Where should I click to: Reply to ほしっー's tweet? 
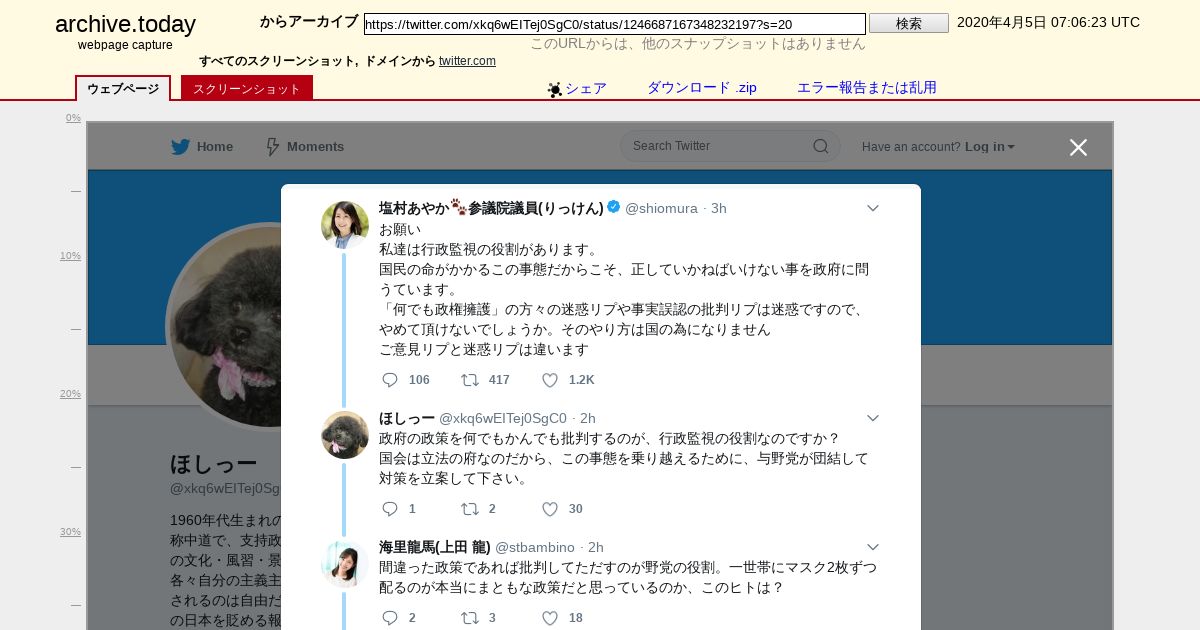(390, 509)
